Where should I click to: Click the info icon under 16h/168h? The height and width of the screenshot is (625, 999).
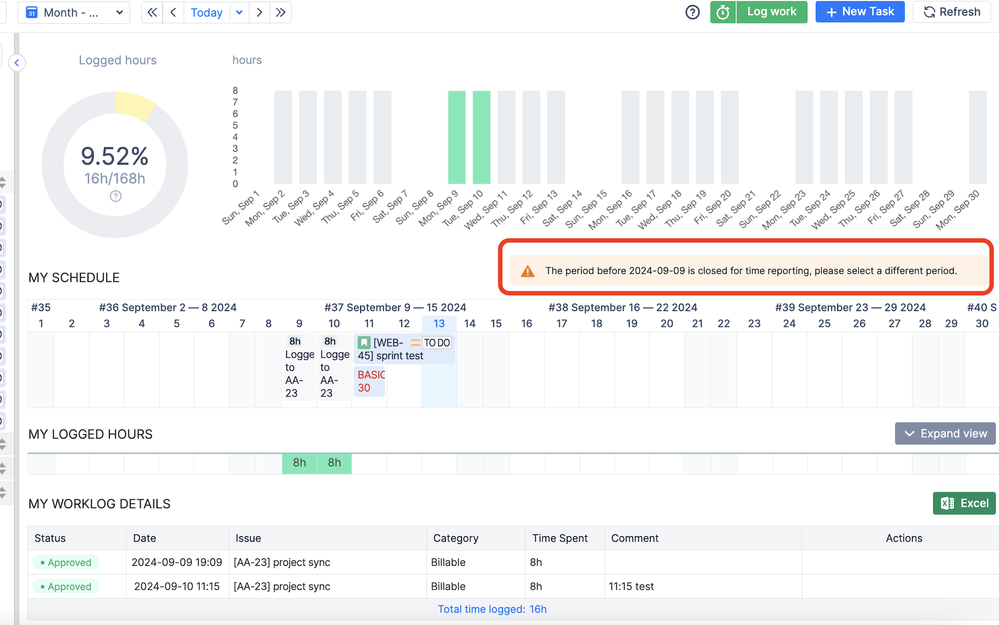(x=115, y=196)
